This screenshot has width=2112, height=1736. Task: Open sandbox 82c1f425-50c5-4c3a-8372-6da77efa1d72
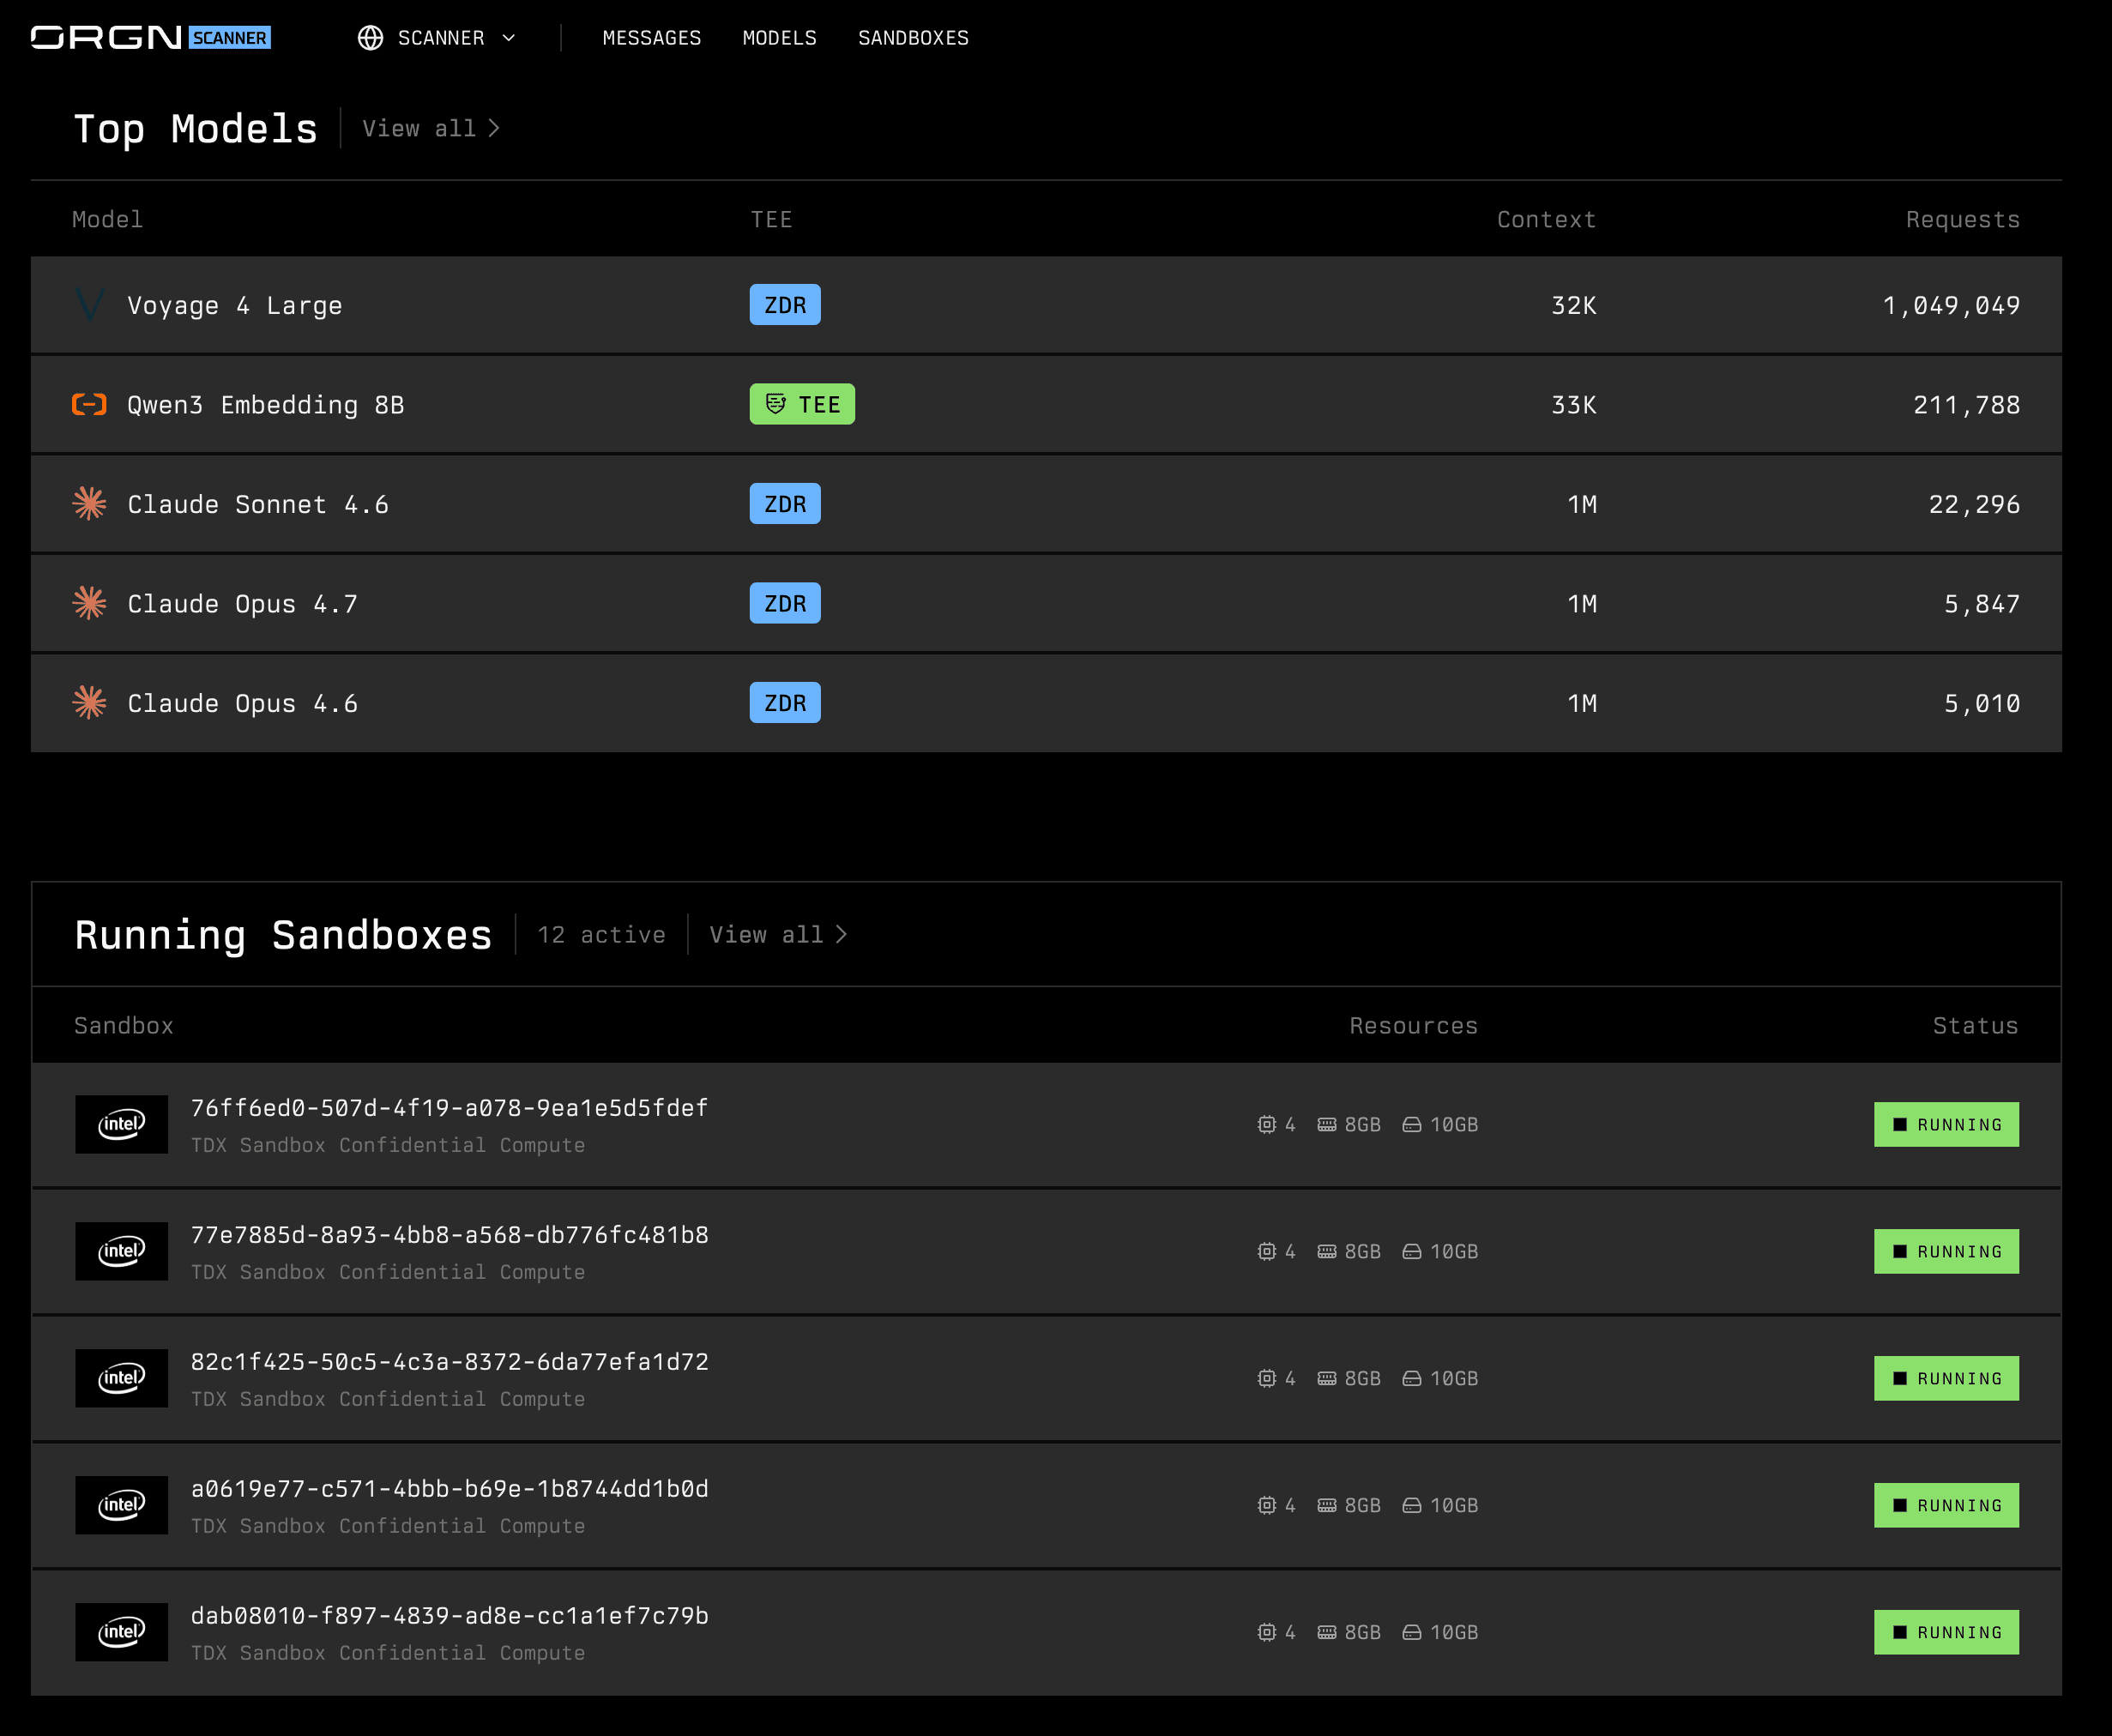pyautogui.click(x=450, y=1362)
